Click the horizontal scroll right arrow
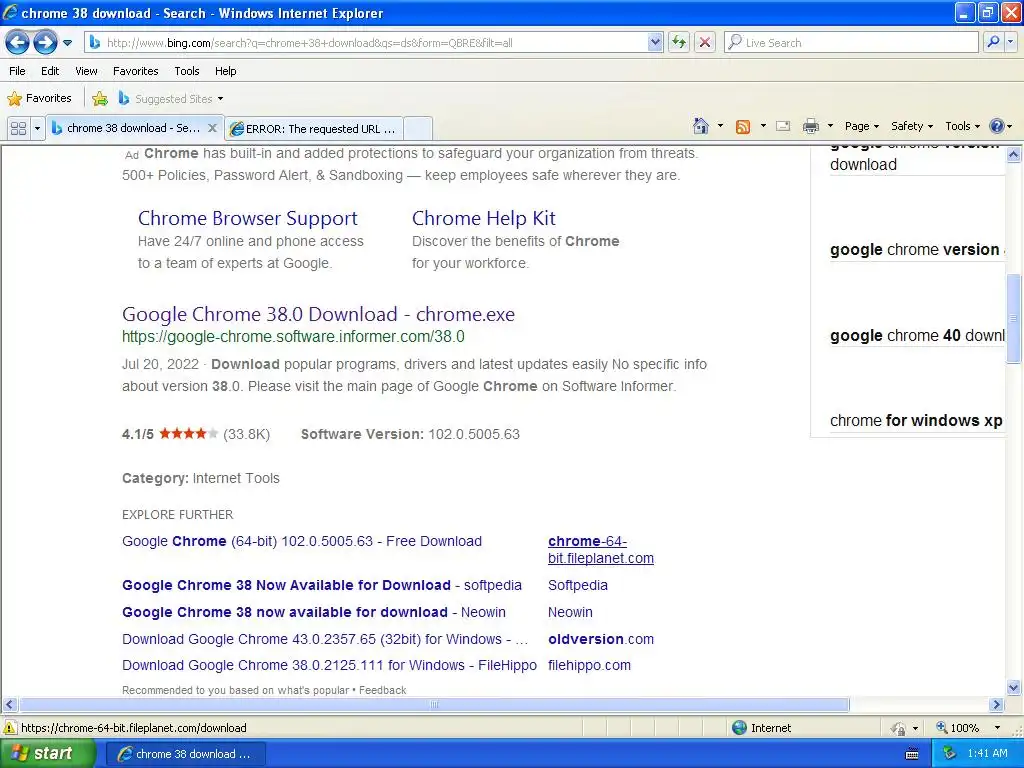Image resolution: width=1024 pixels, height=768 pixels. (x=997, y=705)
